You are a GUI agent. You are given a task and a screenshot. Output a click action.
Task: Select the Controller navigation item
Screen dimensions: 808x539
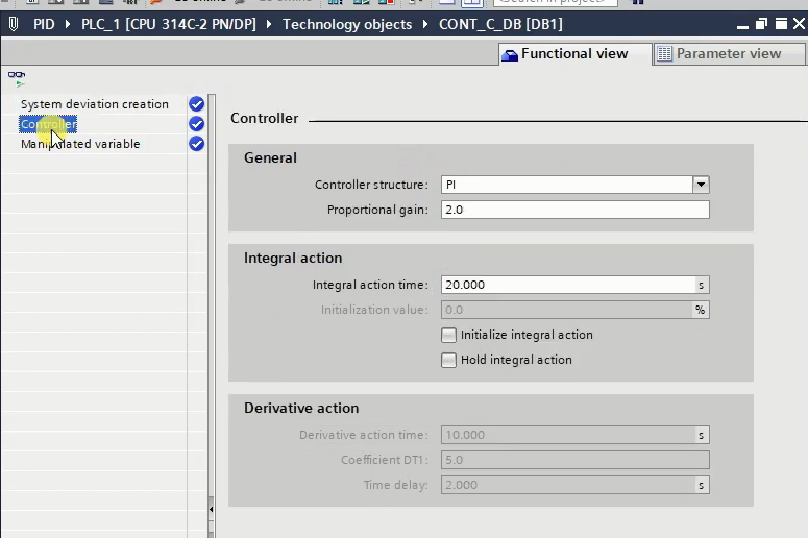pyautogui.click(x=48, y=124)
